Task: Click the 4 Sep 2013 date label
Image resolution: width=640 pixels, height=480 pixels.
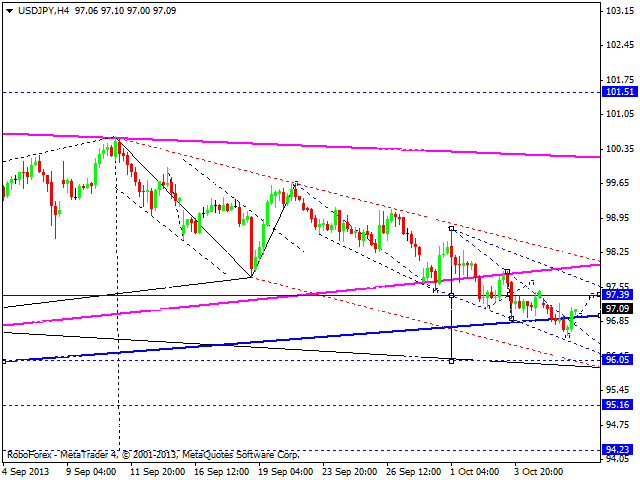Action: tap(27, 468)
